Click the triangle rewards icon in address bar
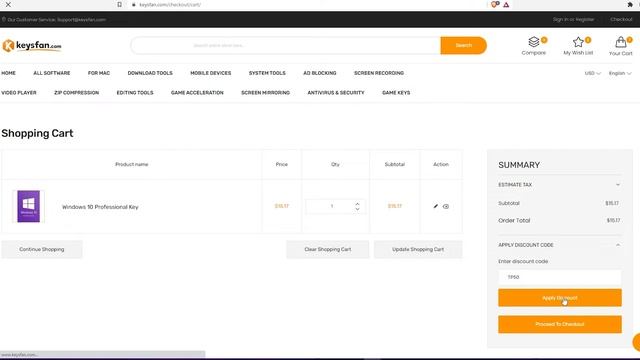640x360 pixels. coord(506,5)
